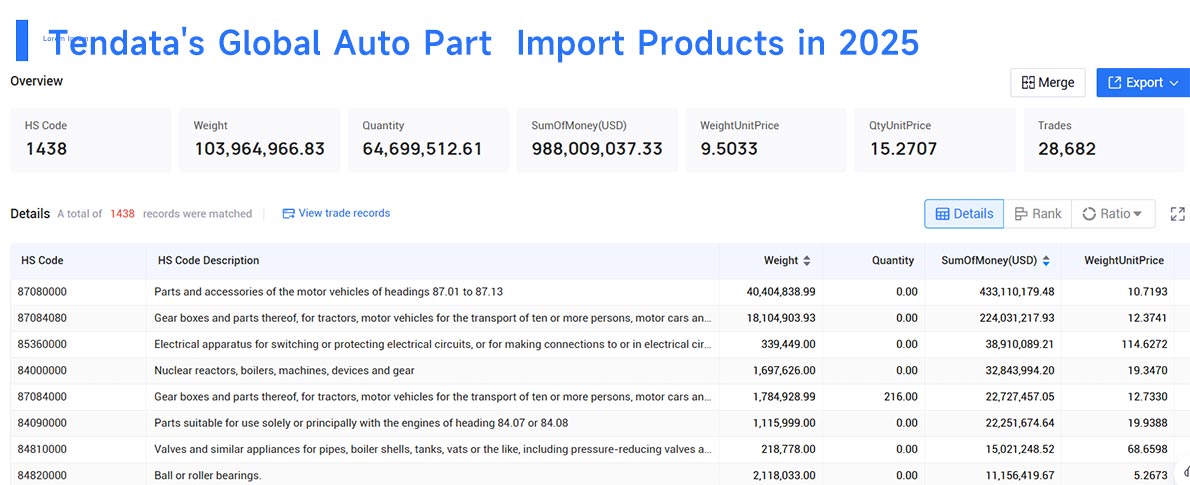Sort by the SumOfMoney(USD) column arrows
The image size is (1190, 485).
[1046, 260]
